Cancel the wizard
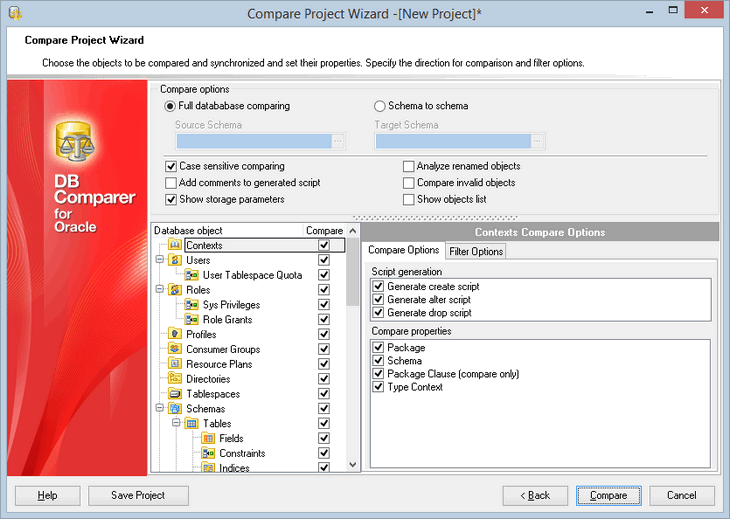The height and width of the screenshot is (519, 730). pyautogui.click(x=682, y=495)
